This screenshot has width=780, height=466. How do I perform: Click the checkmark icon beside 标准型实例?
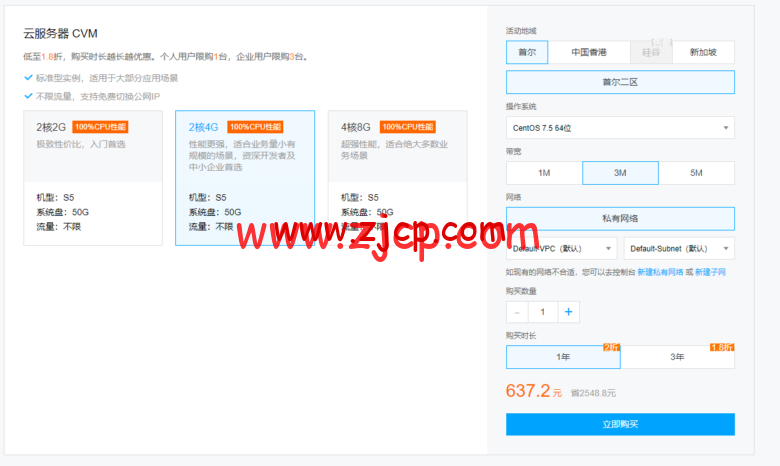click(x=28, y=78)
